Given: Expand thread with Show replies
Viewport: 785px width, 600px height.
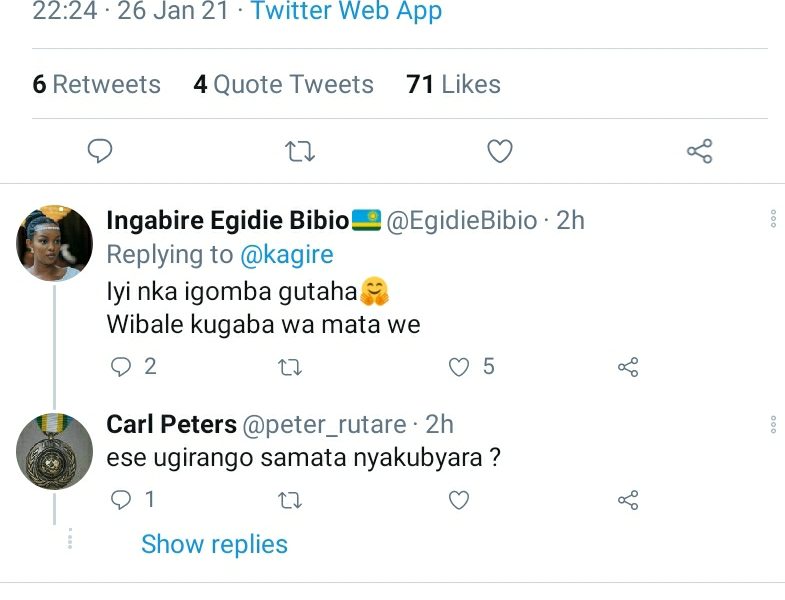Looking at the screenshot, I should [x=214, y=544].
